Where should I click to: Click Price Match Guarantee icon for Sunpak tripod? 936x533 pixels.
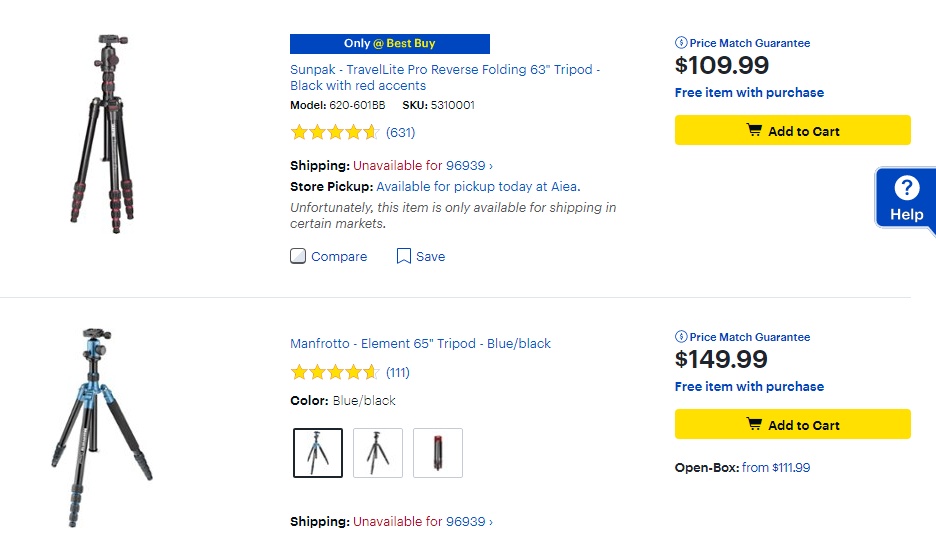coord(681,43)
